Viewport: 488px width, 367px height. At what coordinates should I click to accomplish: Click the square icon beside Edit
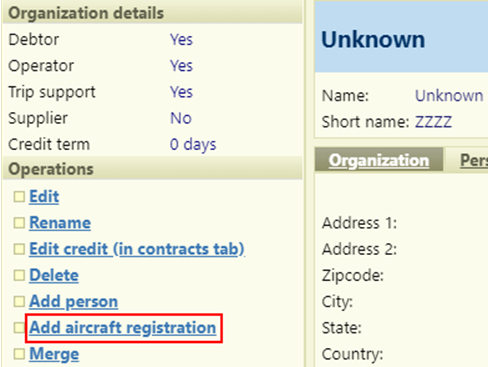[x=19, y=197]
